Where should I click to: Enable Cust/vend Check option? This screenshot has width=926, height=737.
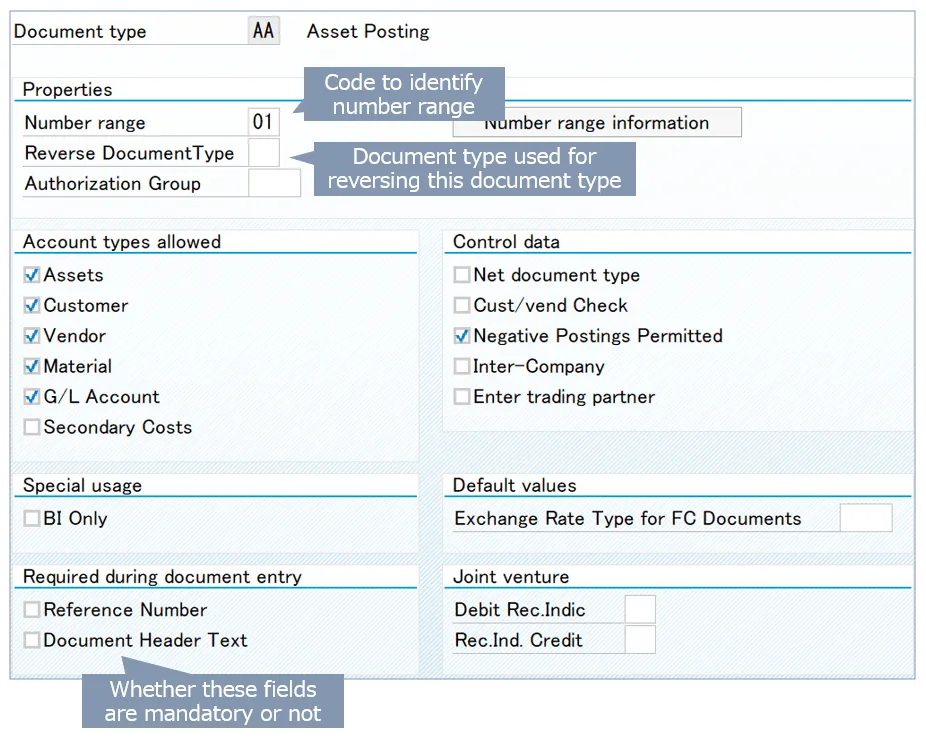[x=461, y=306]
